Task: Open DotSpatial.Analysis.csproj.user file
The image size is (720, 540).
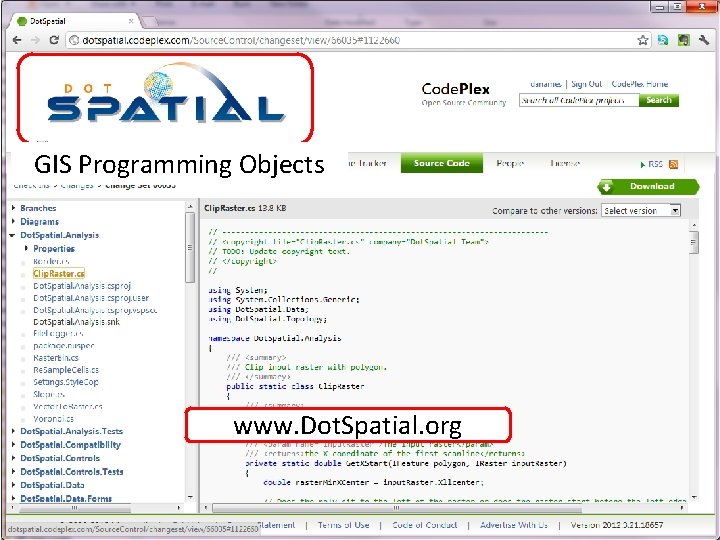Action: 91,298
